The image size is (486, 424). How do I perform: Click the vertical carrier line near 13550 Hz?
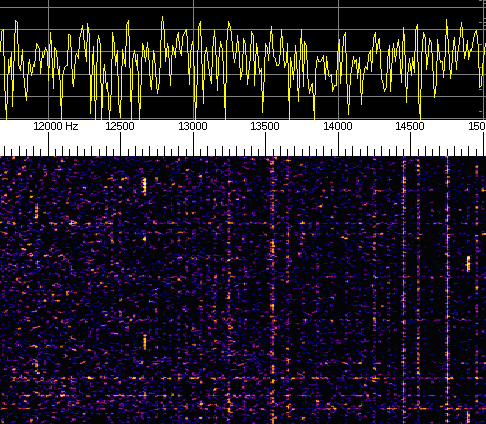[273, 290]
